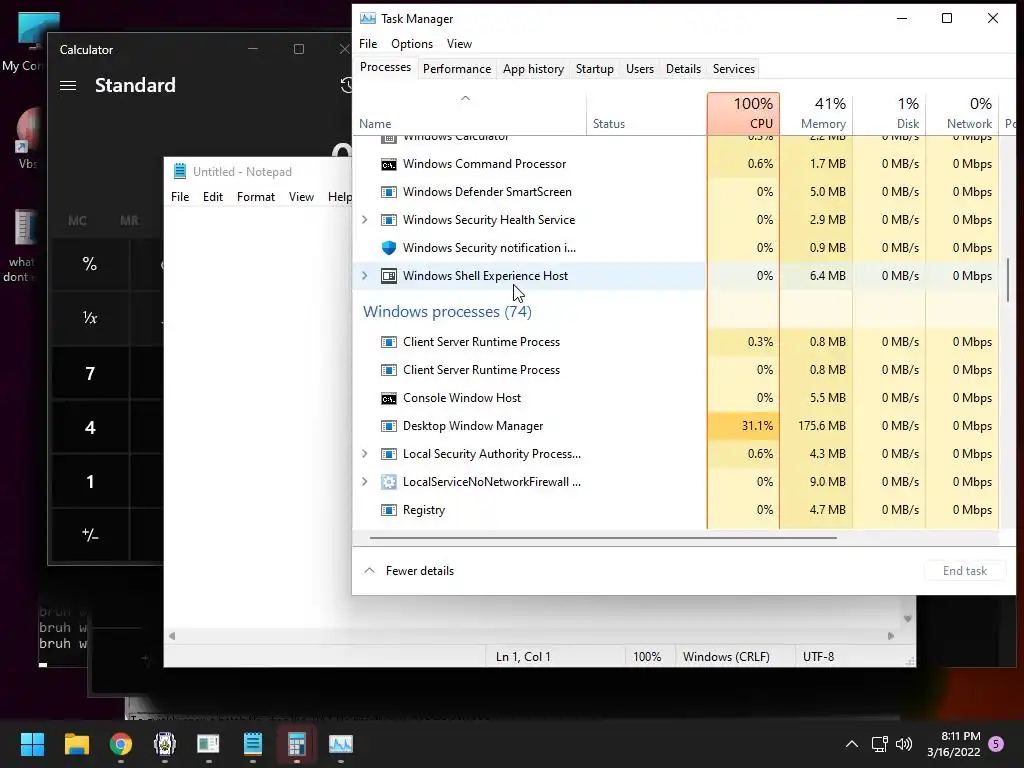Image resolution: width=1024 pixels, height=768 pixels.
Task: Expand Local Security Authority Process row
Action: point(364,454)
